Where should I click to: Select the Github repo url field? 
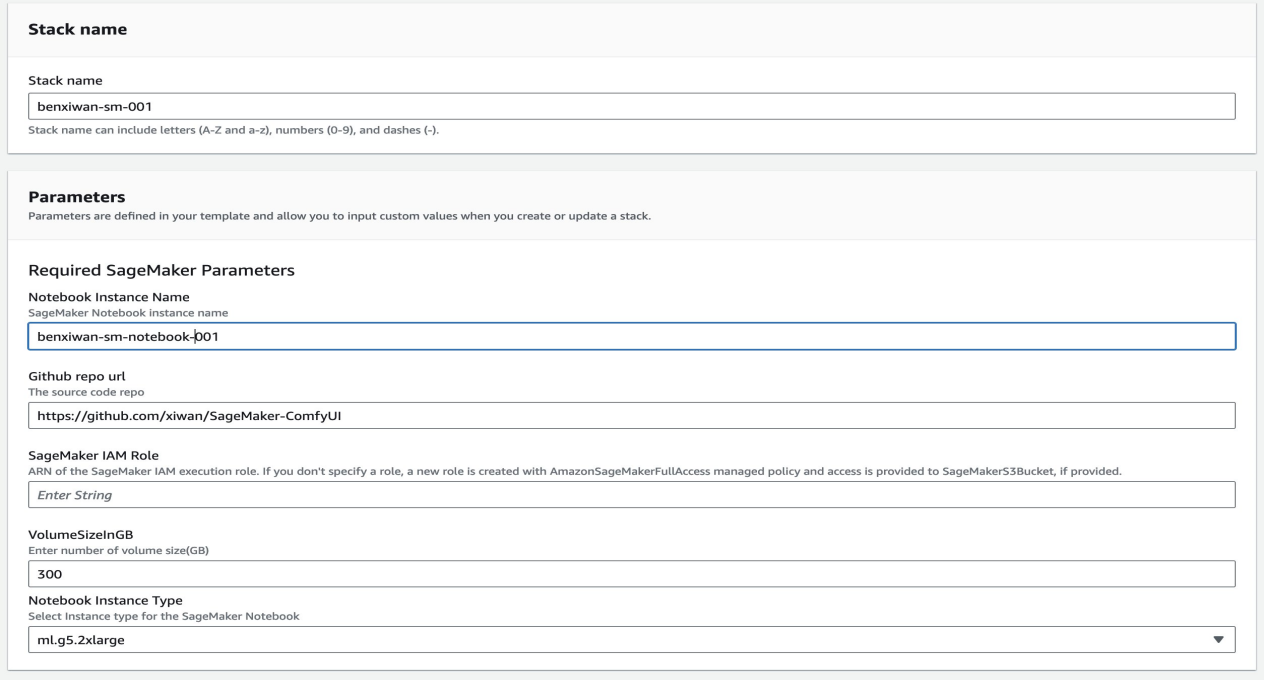pyautogui.click(x=632, y=415)
